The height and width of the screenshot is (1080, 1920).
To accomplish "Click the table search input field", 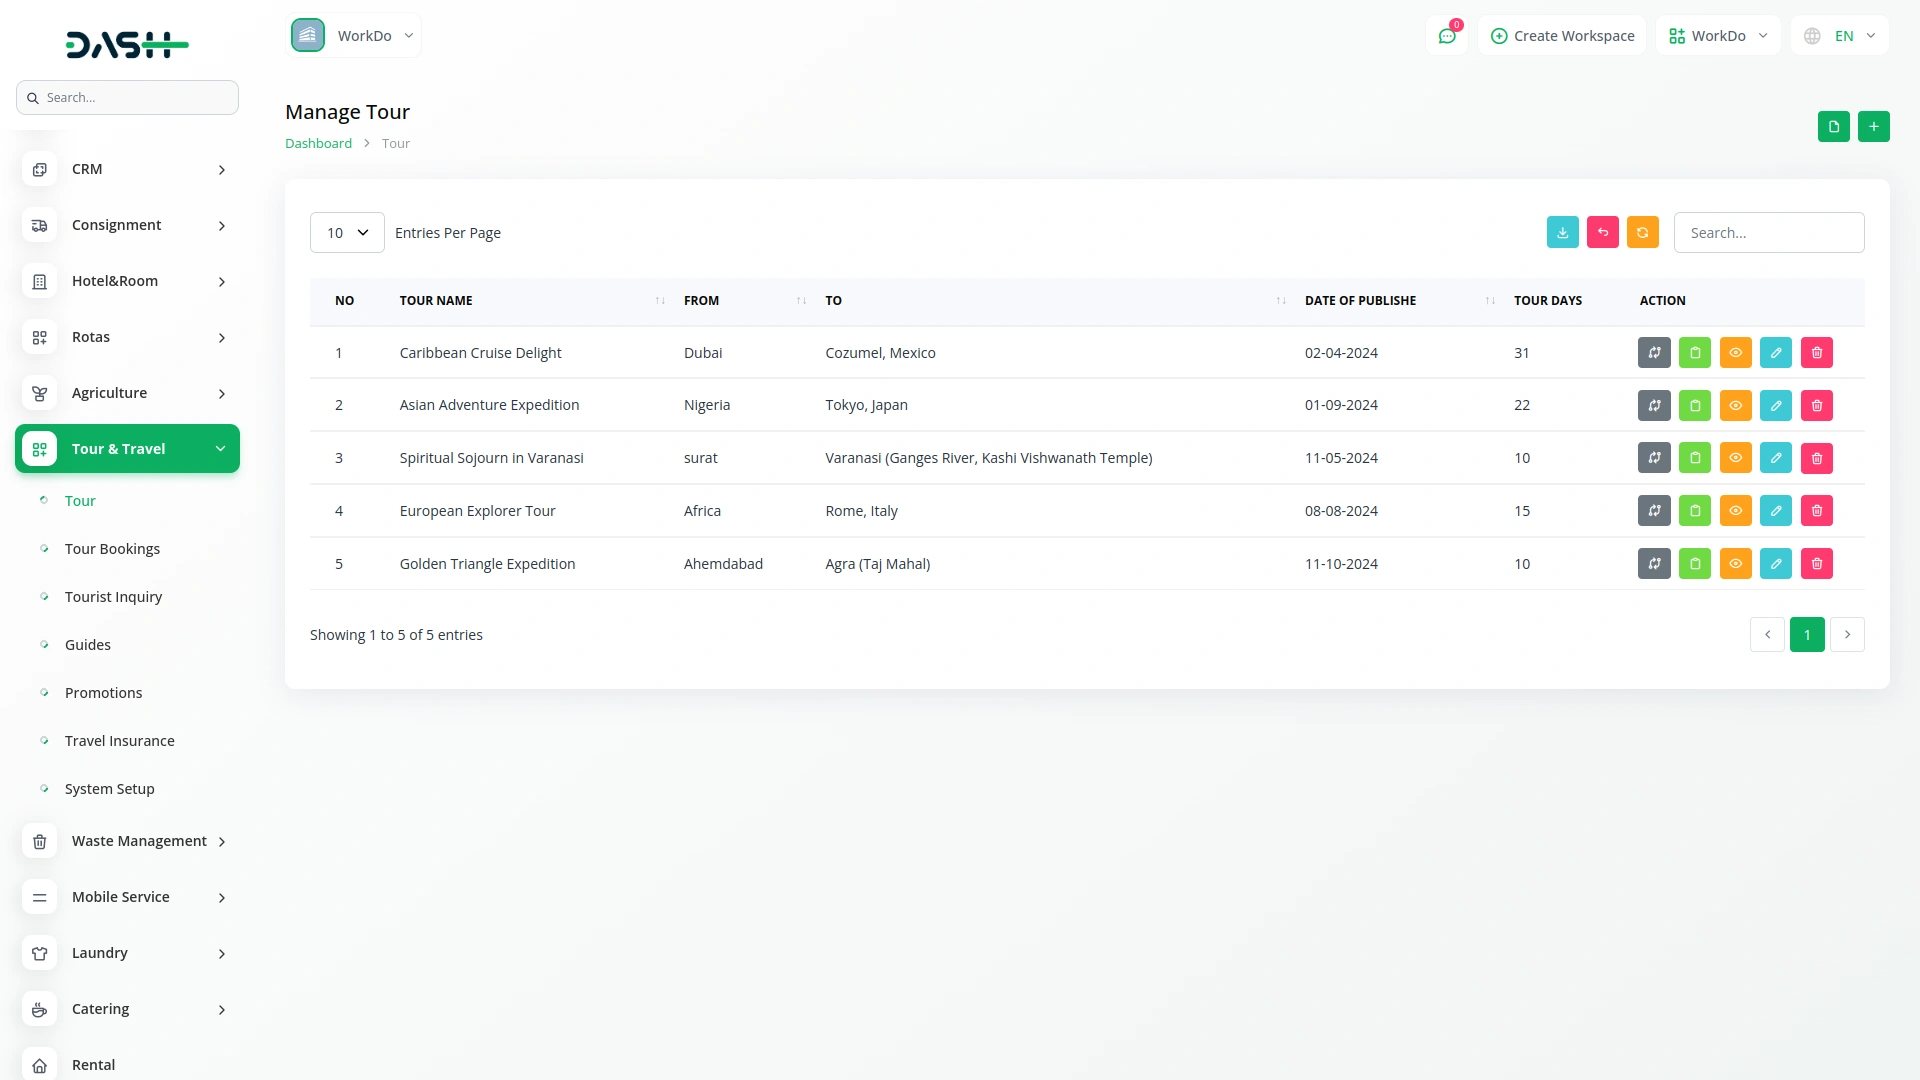I will pos(1768,233).
